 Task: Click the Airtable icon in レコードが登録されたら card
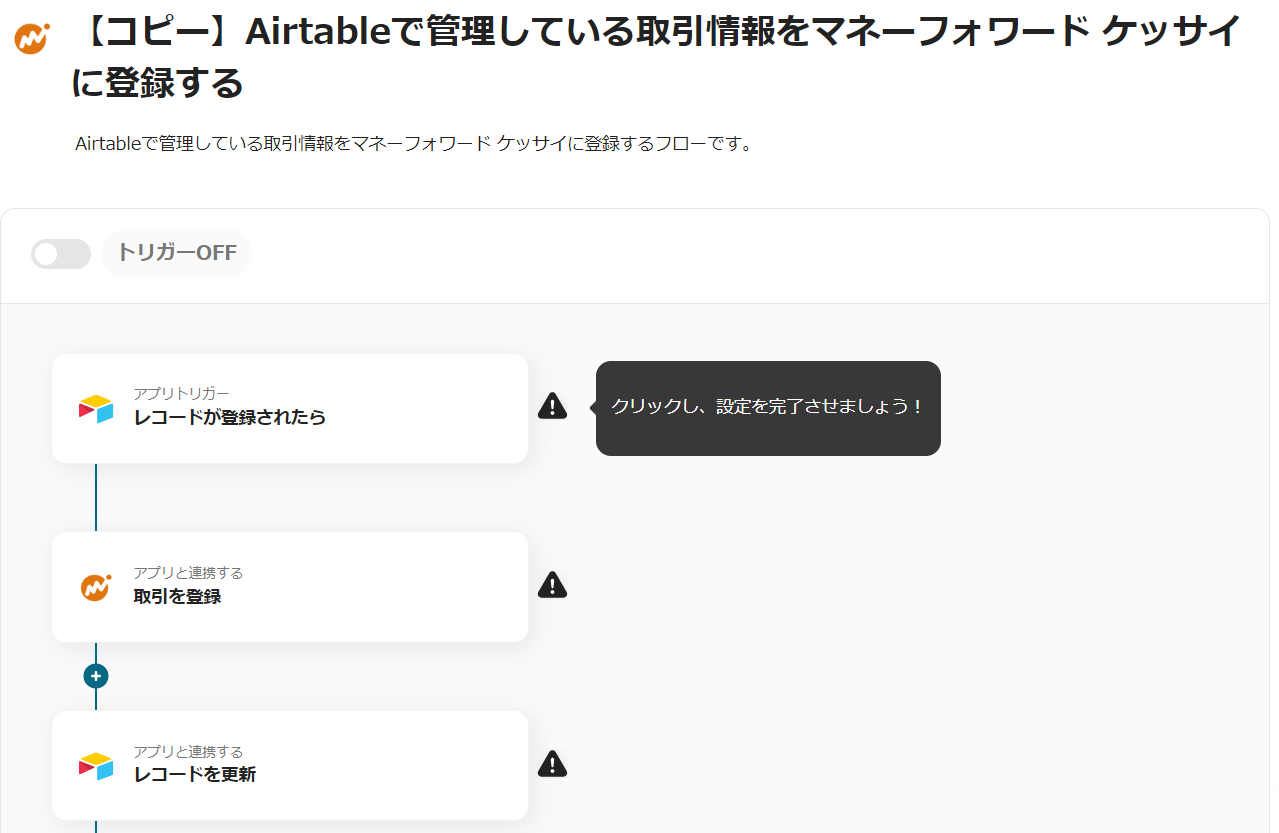coord(96,408)
